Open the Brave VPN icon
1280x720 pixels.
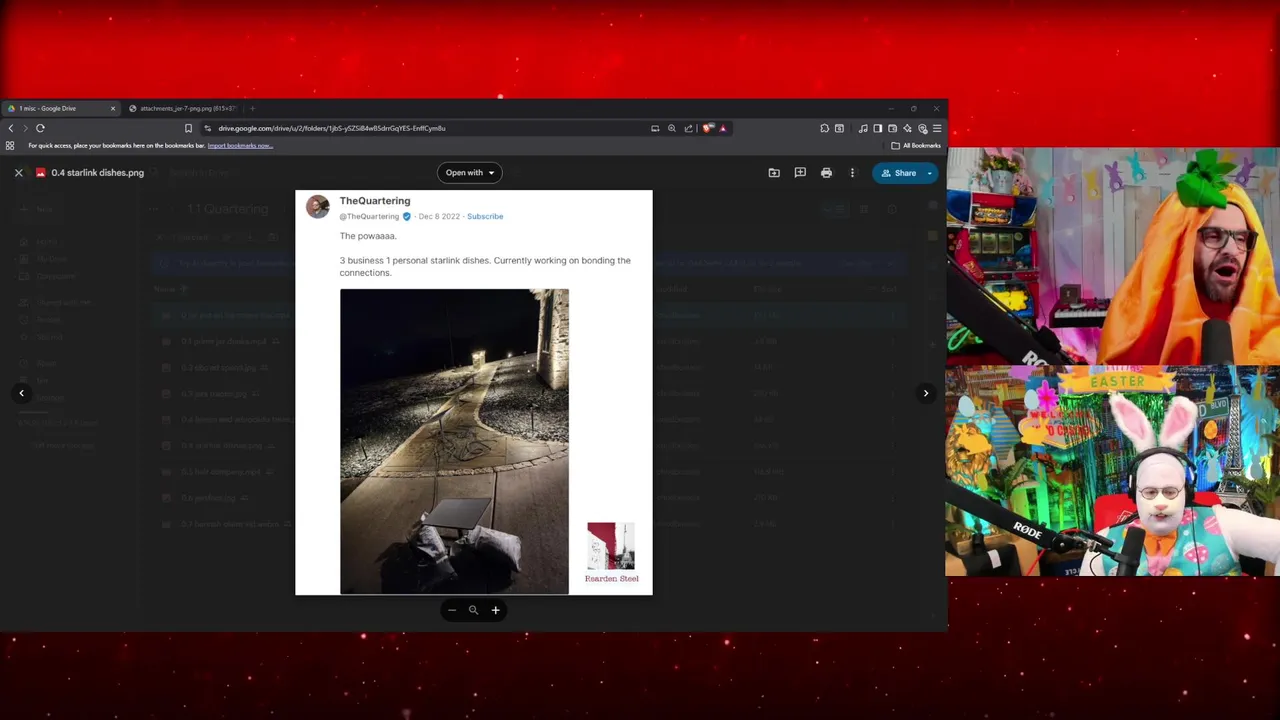tap(922, 128)
